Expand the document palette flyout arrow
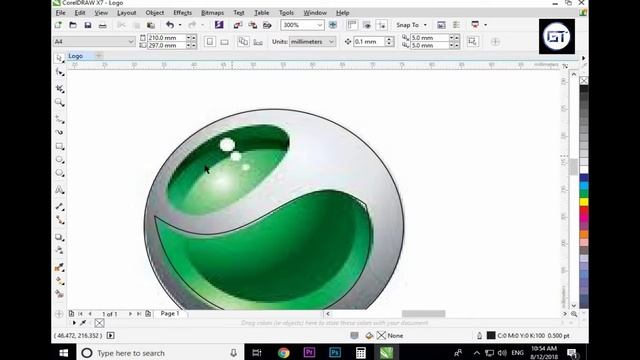640x360 pixels. point(74,323)
